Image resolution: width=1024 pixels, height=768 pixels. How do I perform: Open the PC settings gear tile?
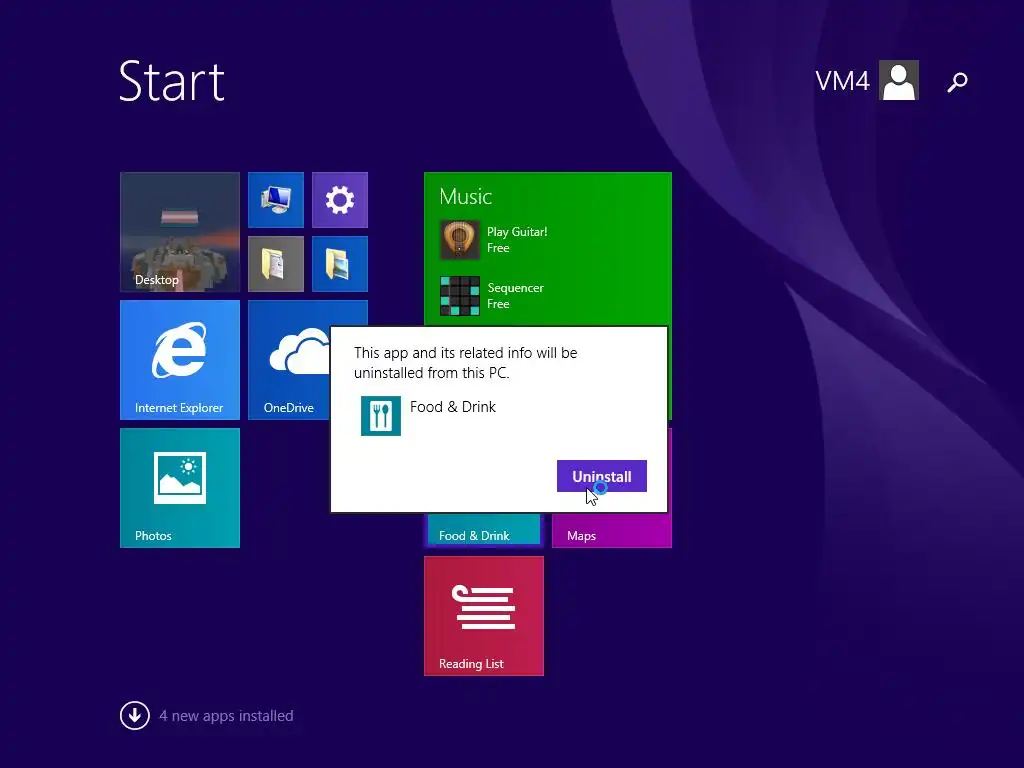click(340, 200)
